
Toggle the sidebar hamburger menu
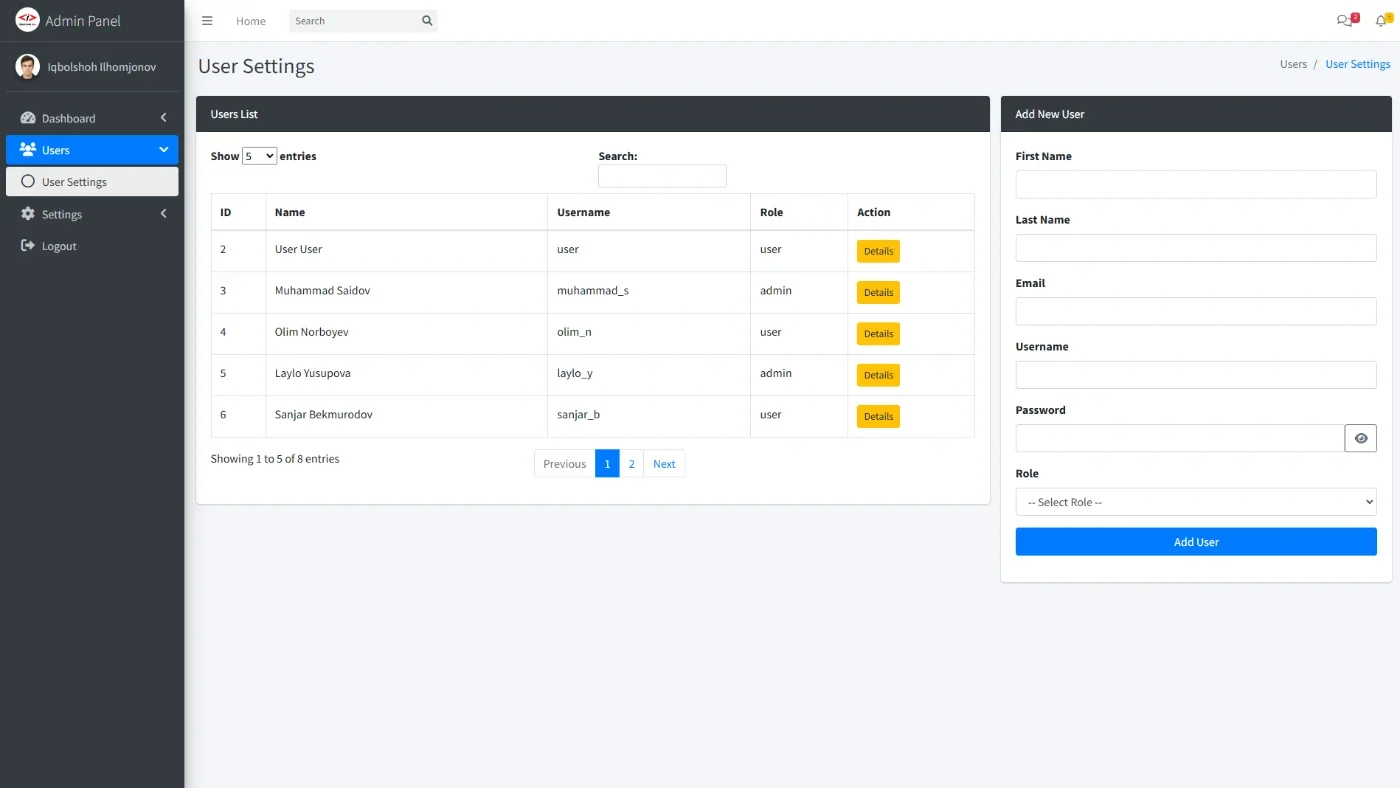point(207,21)
